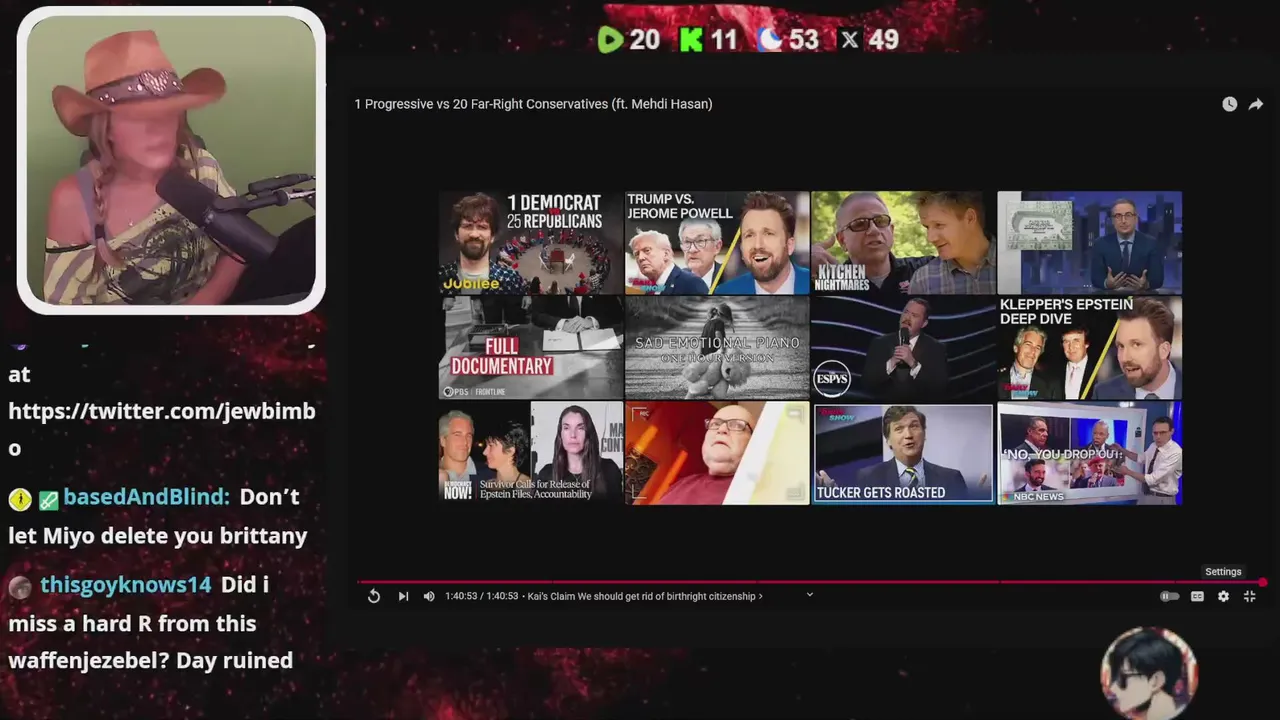Viewport: 1280px width, 720px height.
Task: Open 1 Democrat 25 Republicans Jubilee thumbnail
Action: pos(531,243)
